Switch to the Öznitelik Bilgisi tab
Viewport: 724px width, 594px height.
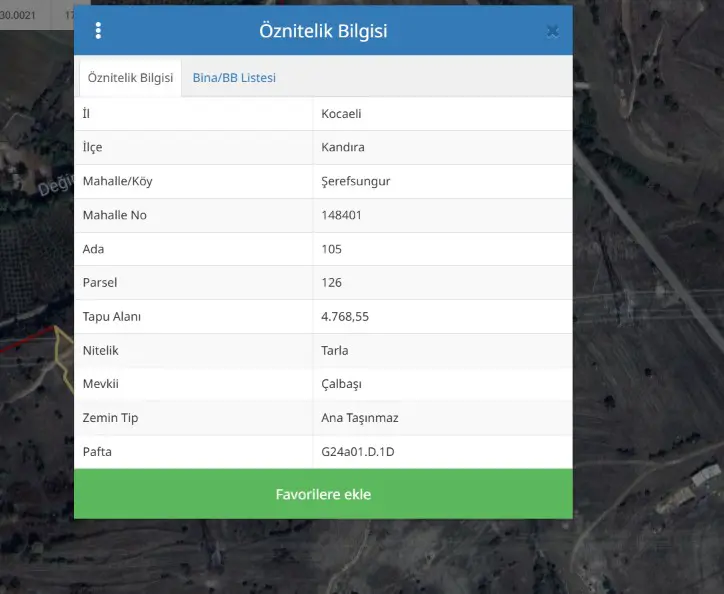click(130, 78)
